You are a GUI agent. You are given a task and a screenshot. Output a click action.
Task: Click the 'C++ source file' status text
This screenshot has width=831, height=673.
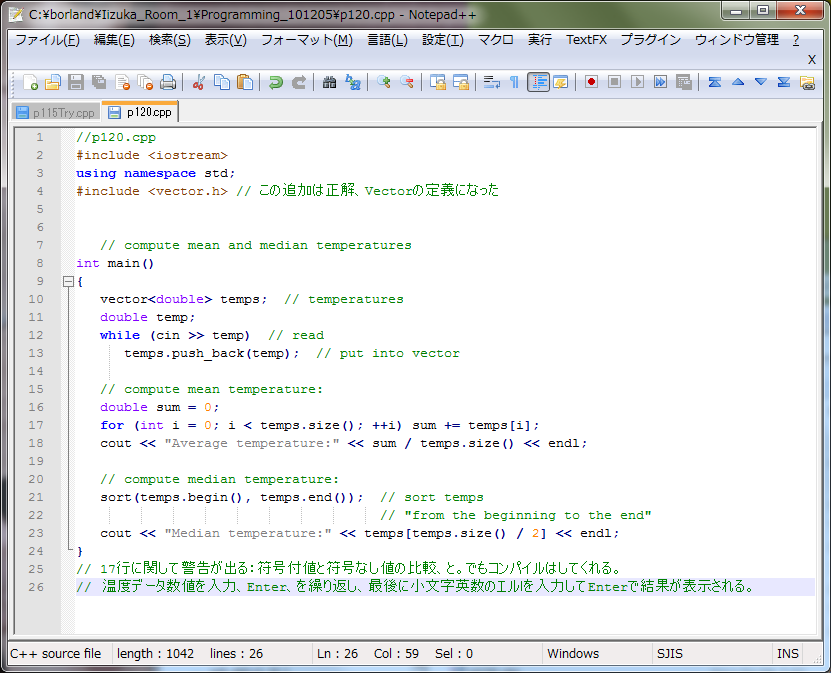pyautogui.click(x=56, y=654)
